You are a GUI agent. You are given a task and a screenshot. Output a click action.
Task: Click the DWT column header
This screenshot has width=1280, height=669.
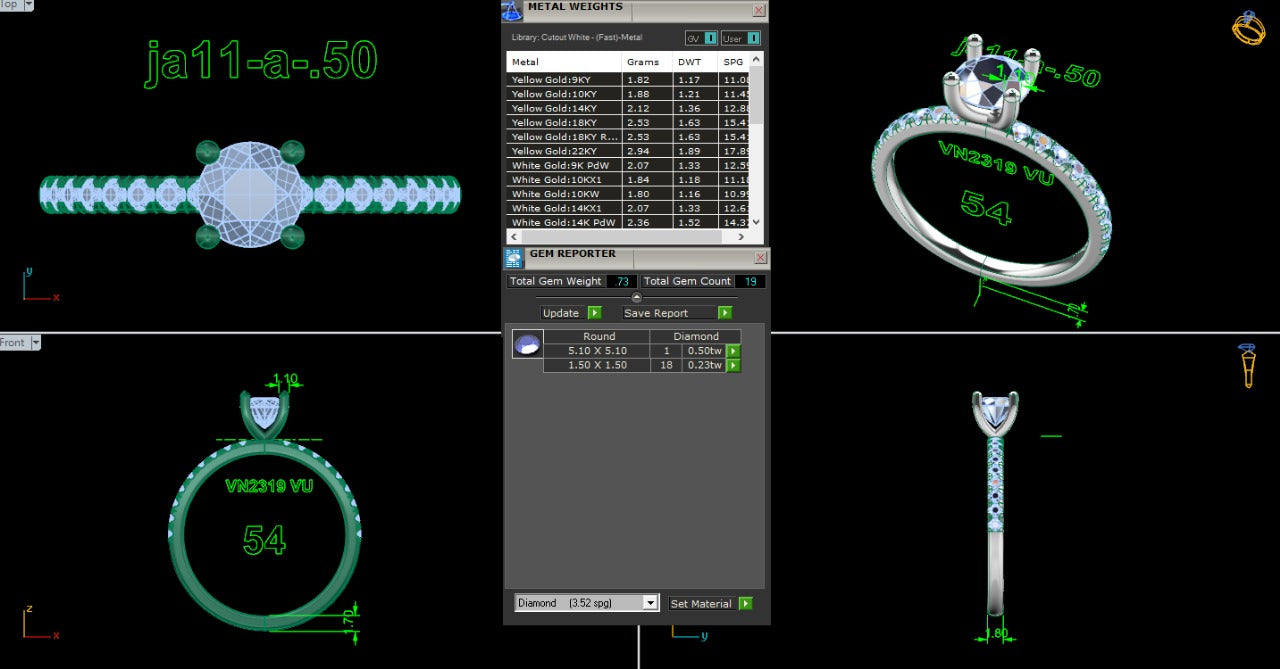696,62
